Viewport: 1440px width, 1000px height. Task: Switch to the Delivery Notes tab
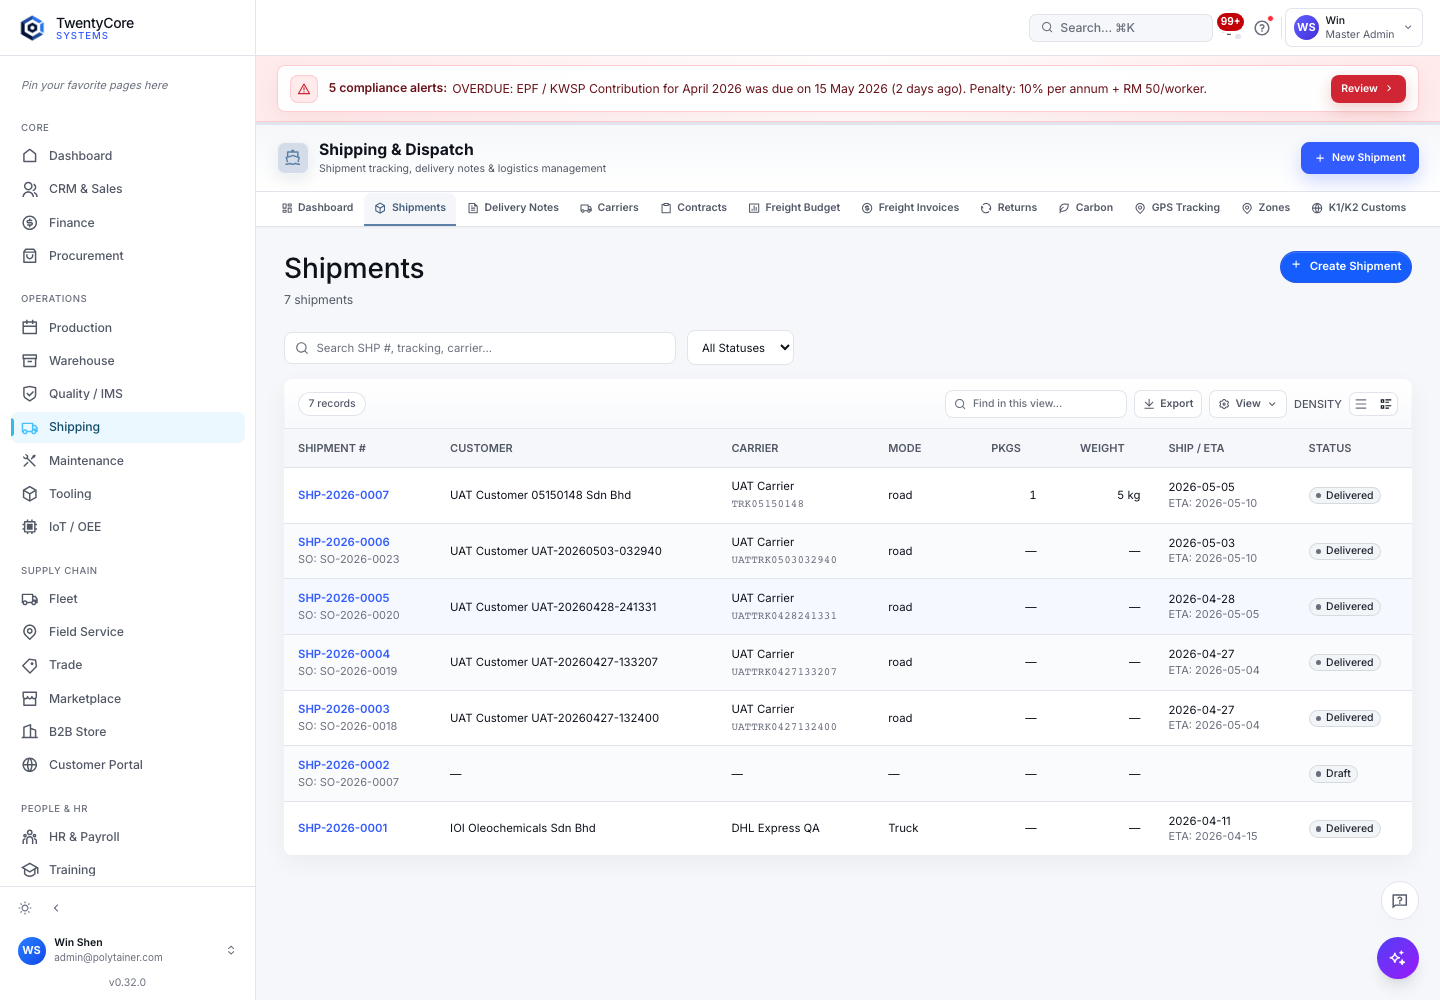(513, 208)
